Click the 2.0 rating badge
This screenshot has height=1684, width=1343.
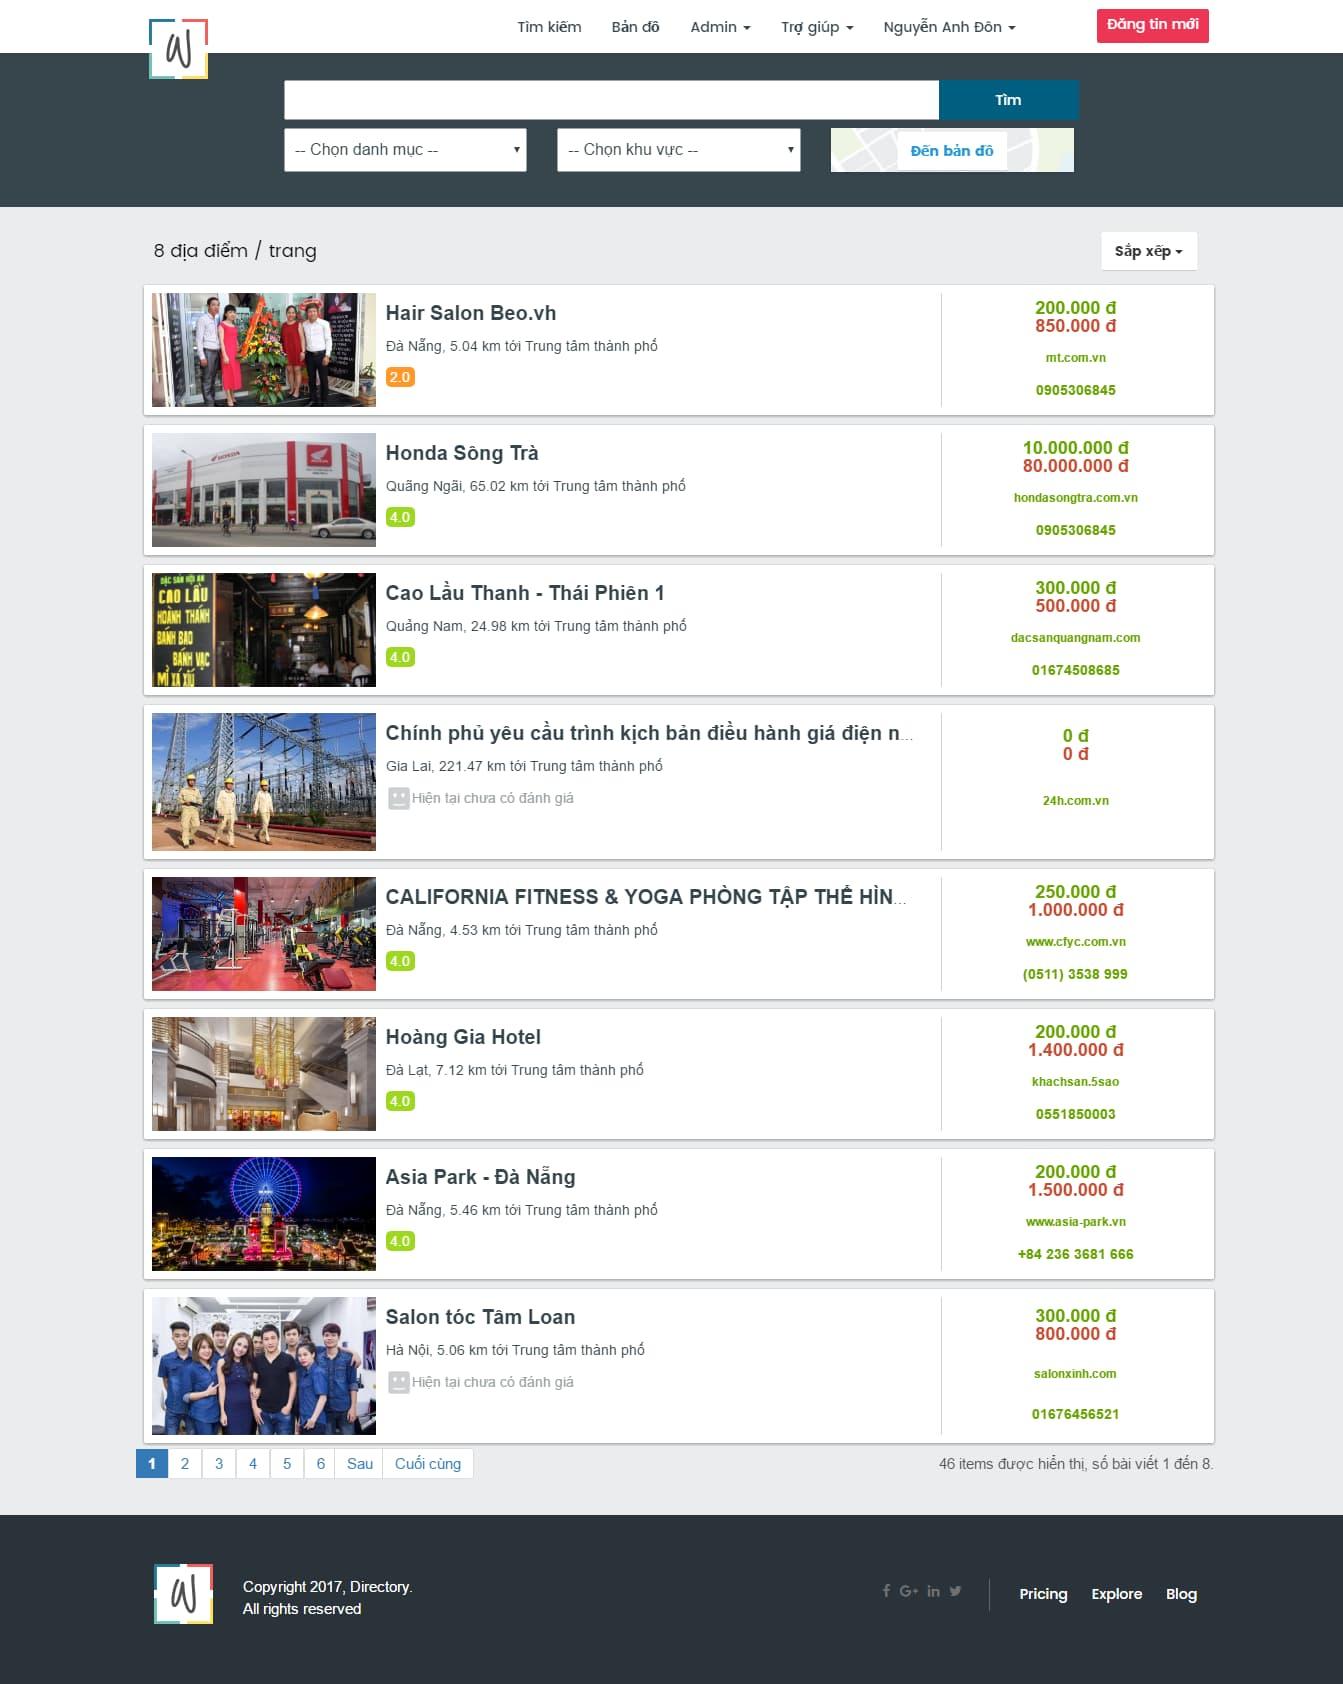click(400, 377)
